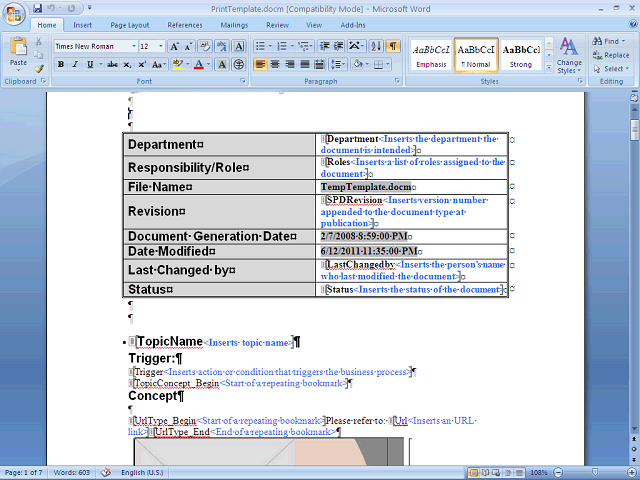Click the English (U.S.) language indicator
640x480 pixels.
point(142,473)
